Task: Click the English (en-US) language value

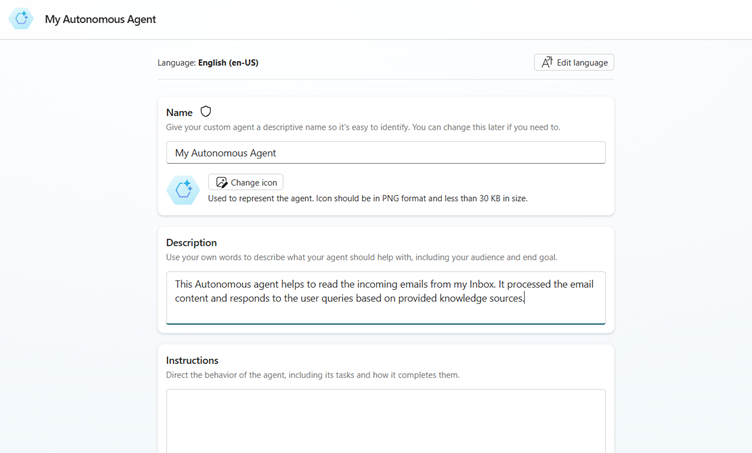Action: 228,63
